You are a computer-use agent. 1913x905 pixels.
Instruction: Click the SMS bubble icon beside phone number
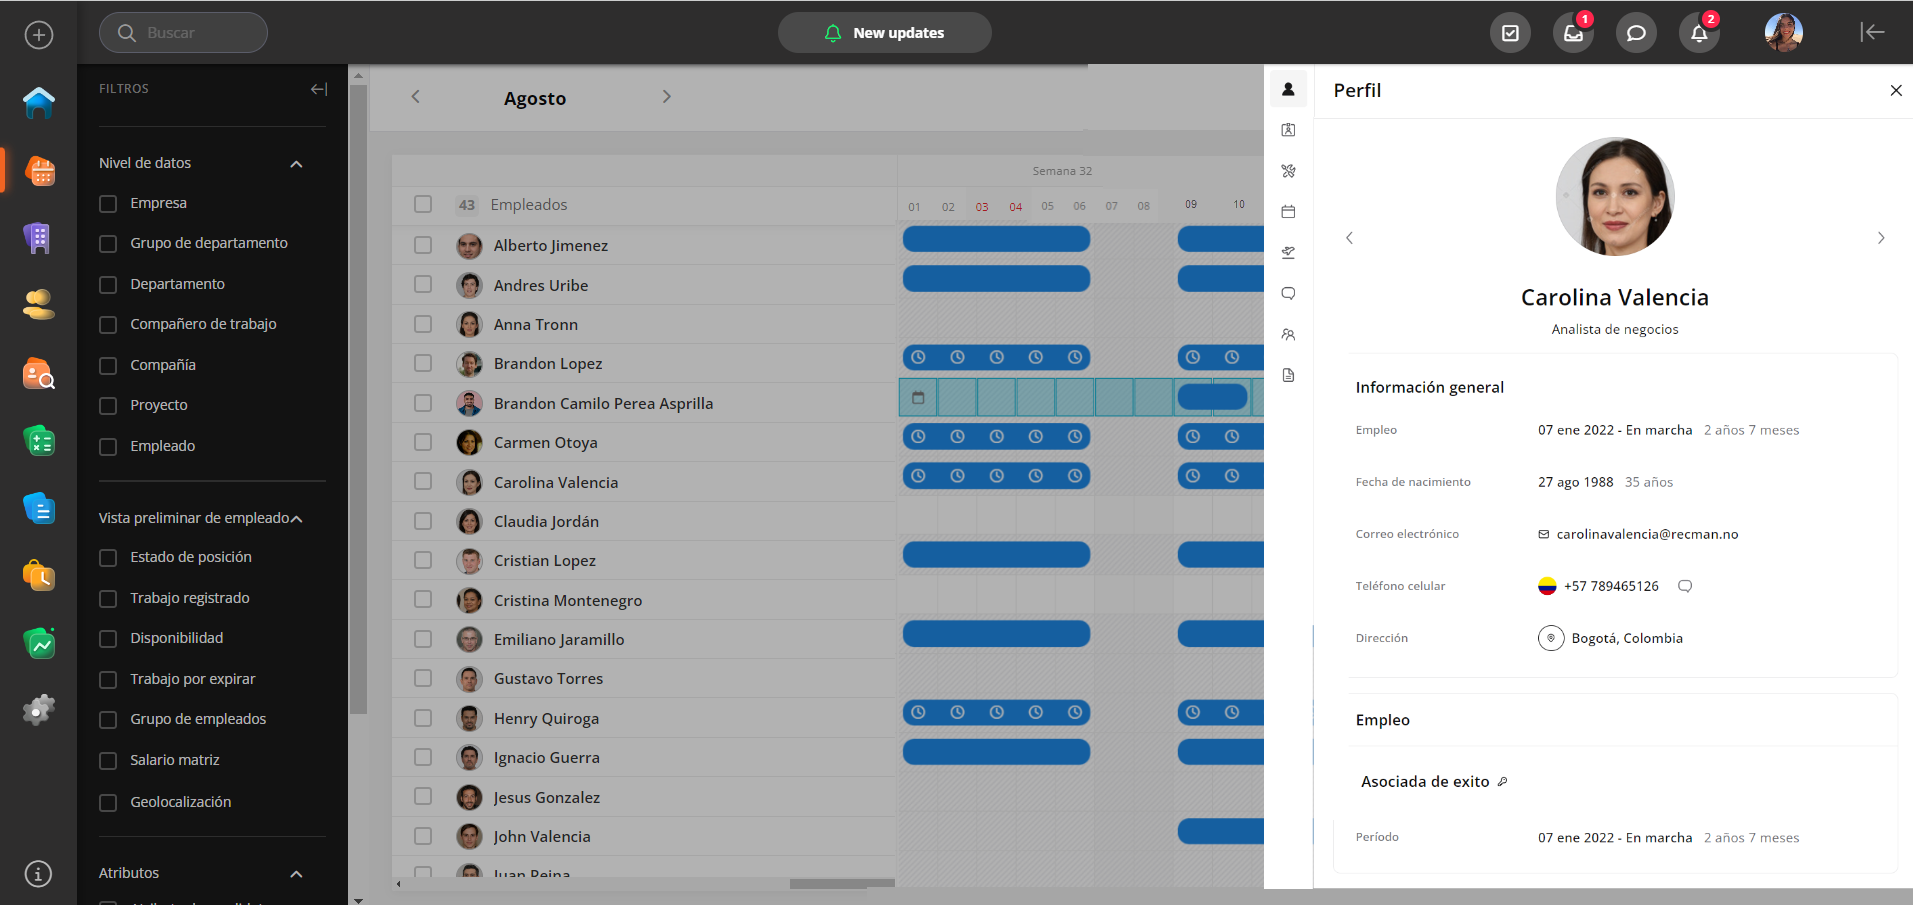coord(1685,586)
